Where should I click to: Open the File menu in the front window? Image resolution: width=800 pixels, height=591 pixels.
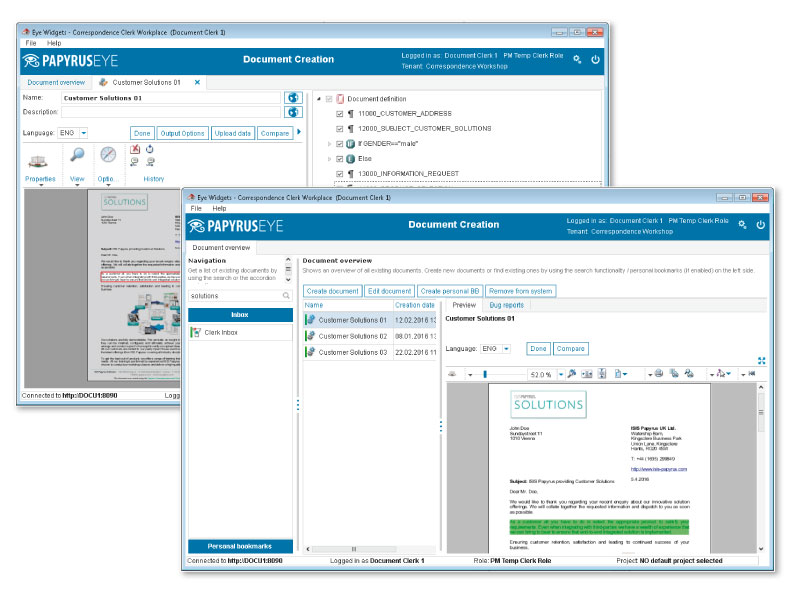196,208
